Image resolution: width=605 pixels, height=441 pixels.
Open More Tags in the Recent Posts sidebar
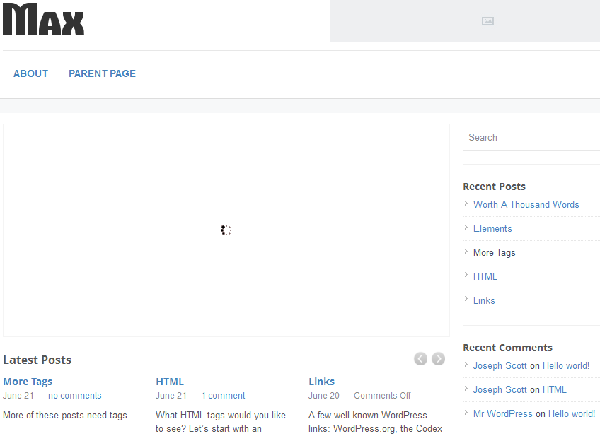tap(494, 253)
